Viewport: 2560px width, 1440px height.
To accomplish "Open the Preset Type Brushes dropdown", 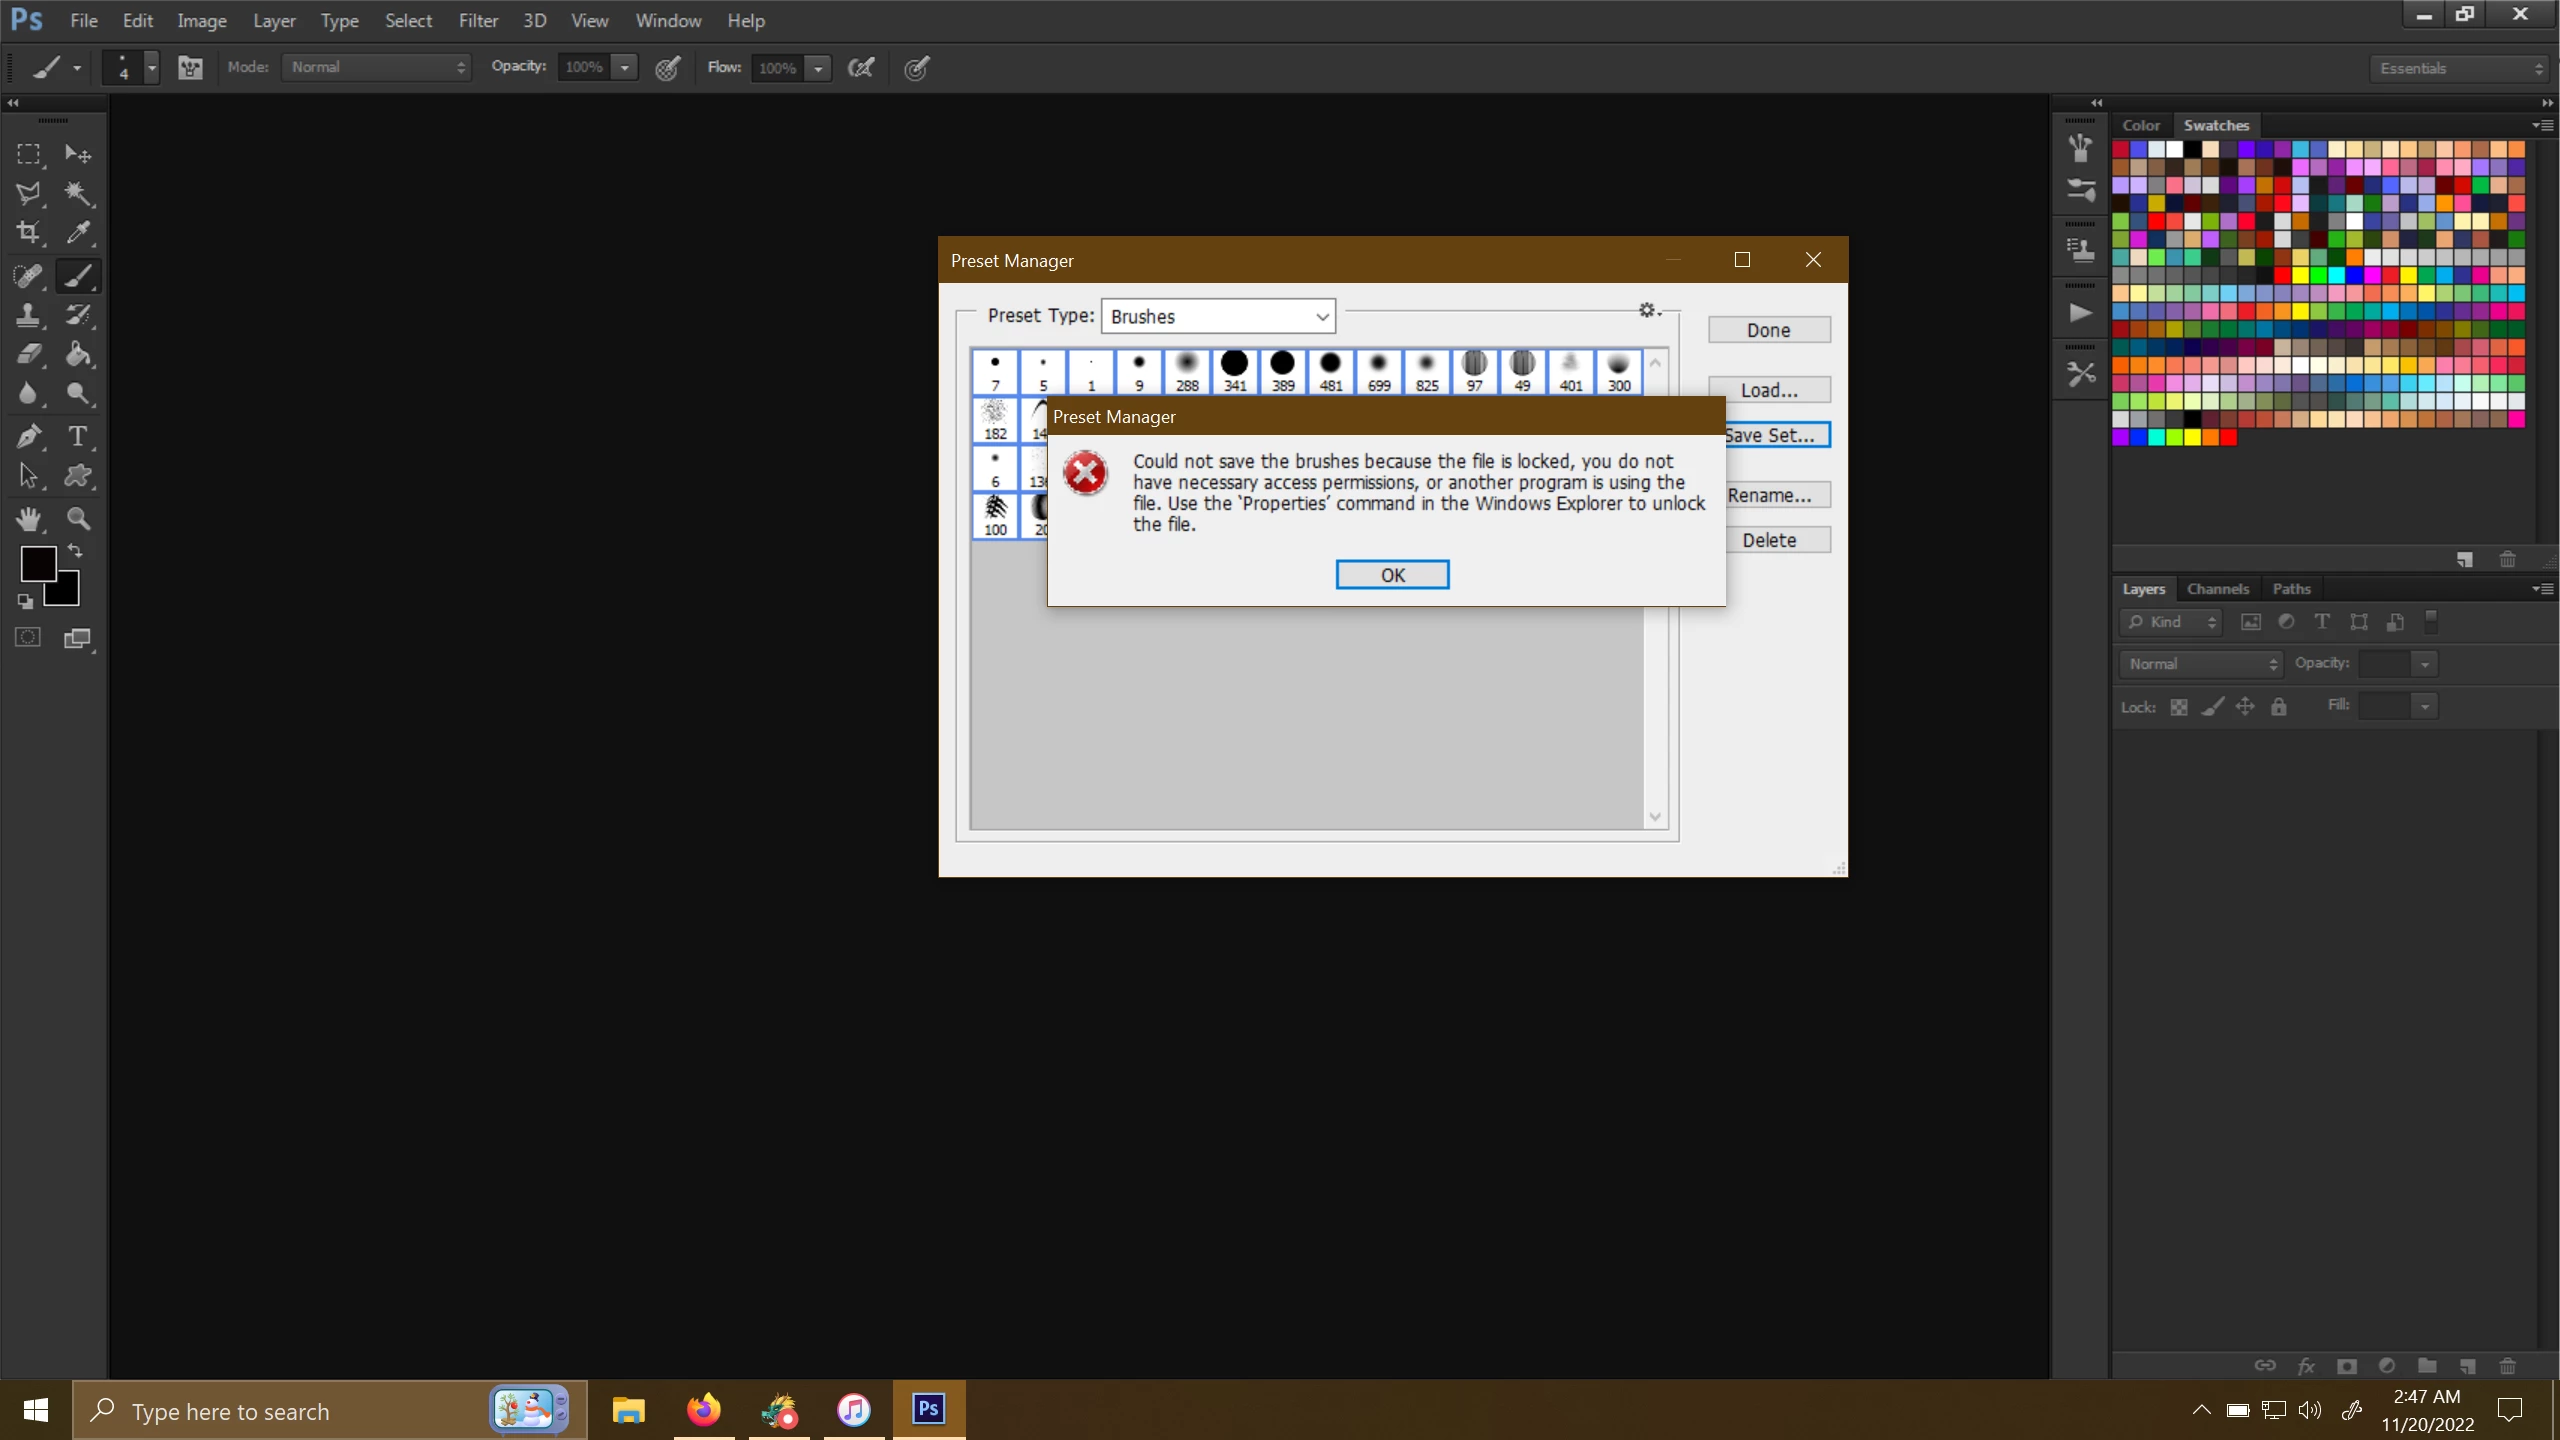I will click(x=1218, y=316).
